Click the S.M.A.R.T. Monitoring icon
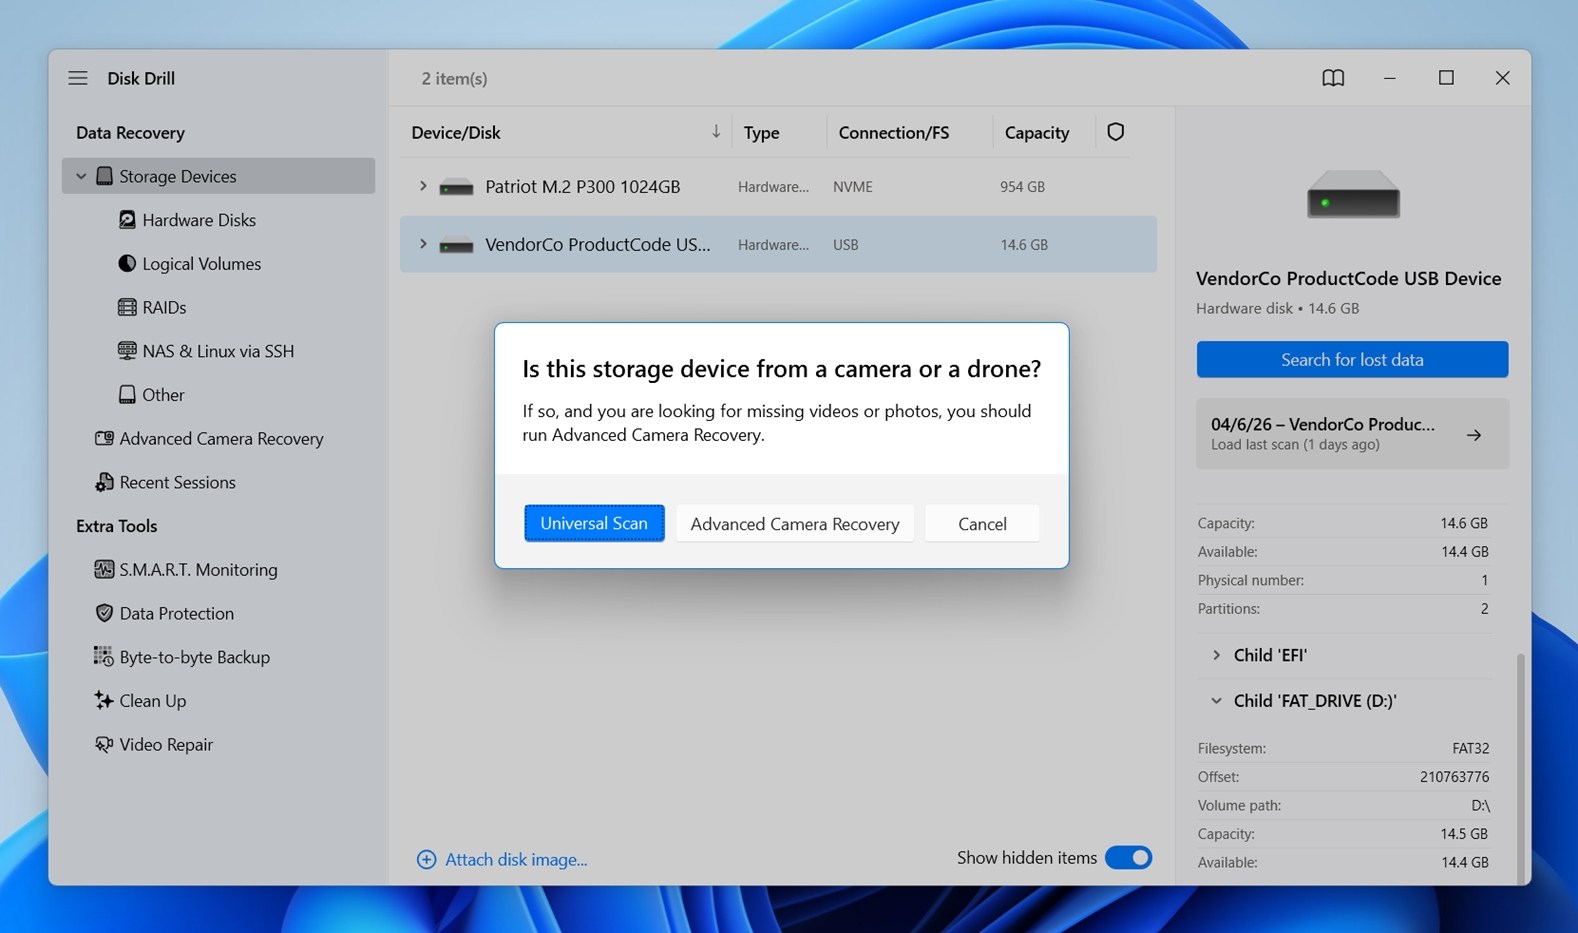The image size is (1578, 933). coord(104,570)
